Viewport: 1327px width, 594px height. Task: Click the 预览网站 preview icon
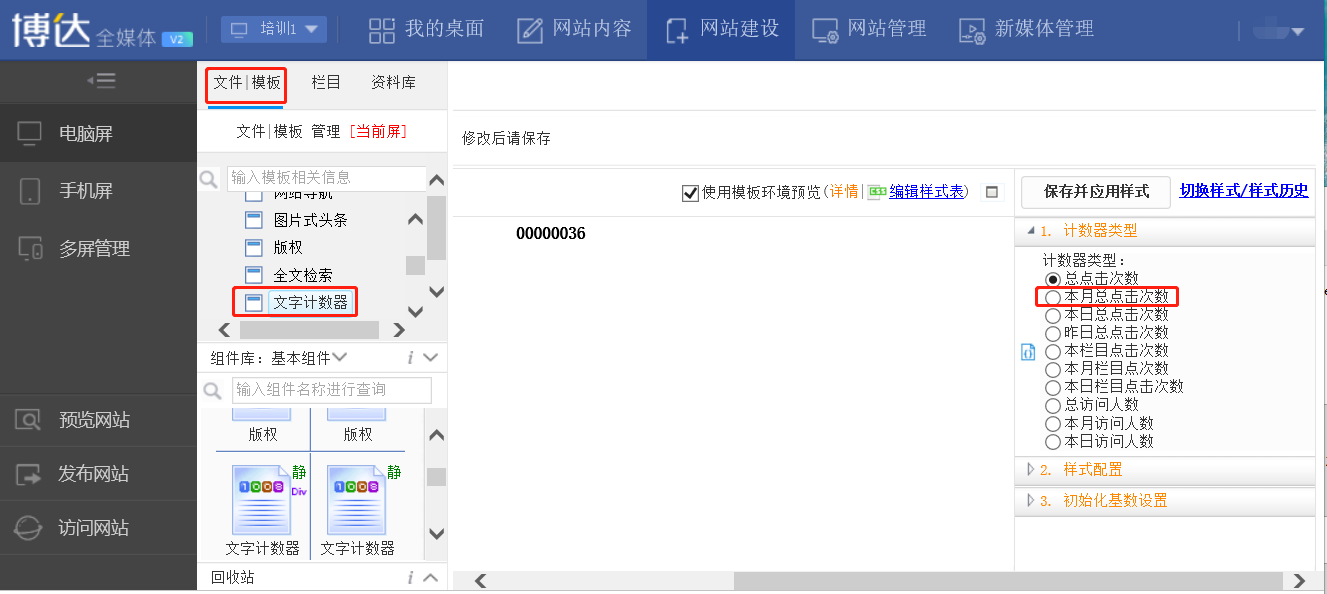pos(30,420)
